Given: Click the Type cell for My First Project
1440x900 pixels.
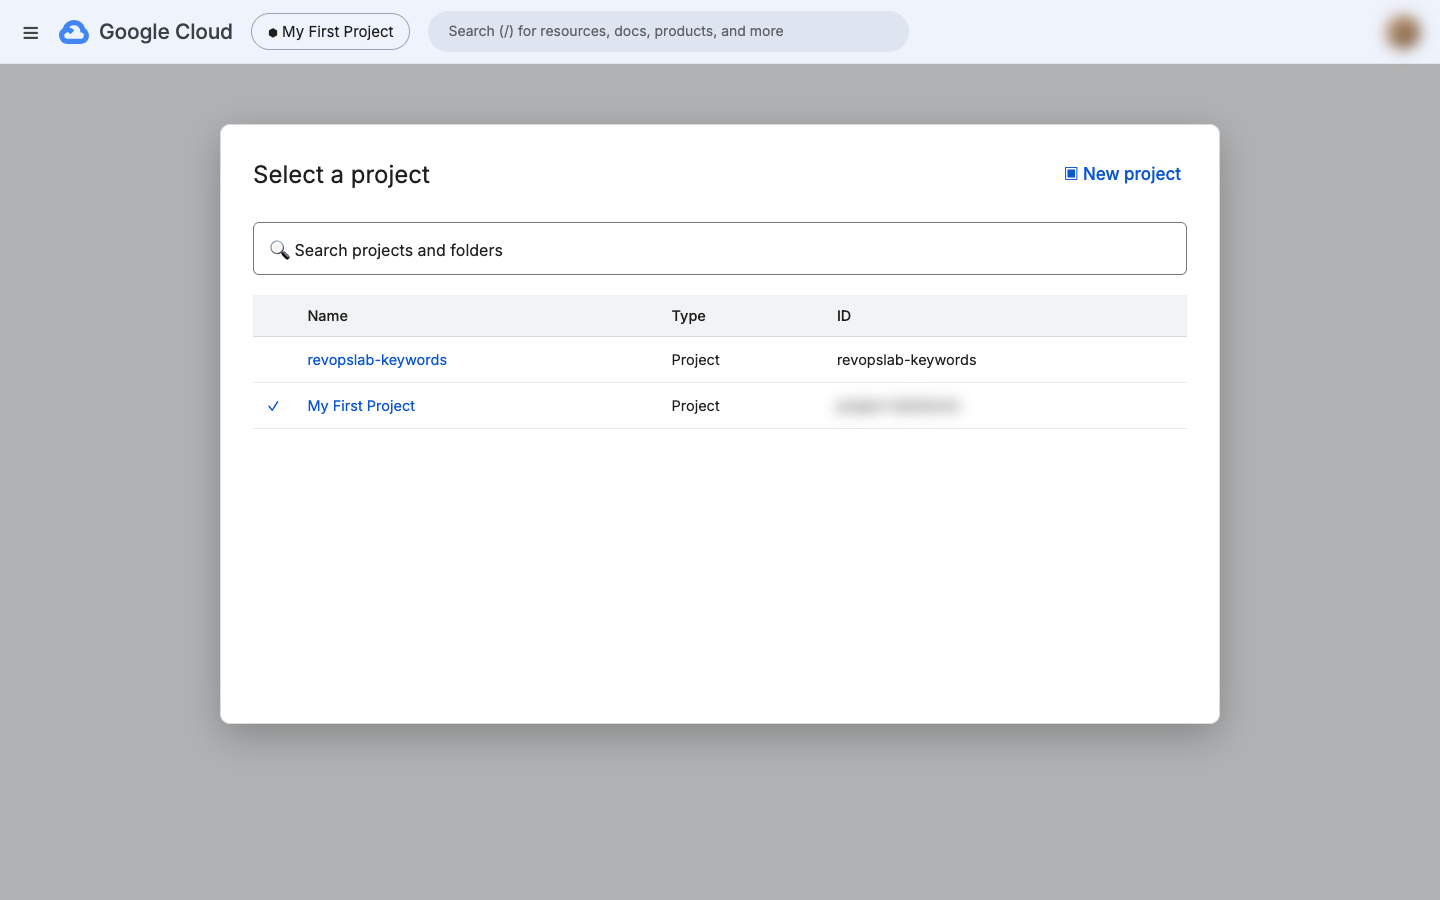Looking at the screenshot, I should 696,406.
